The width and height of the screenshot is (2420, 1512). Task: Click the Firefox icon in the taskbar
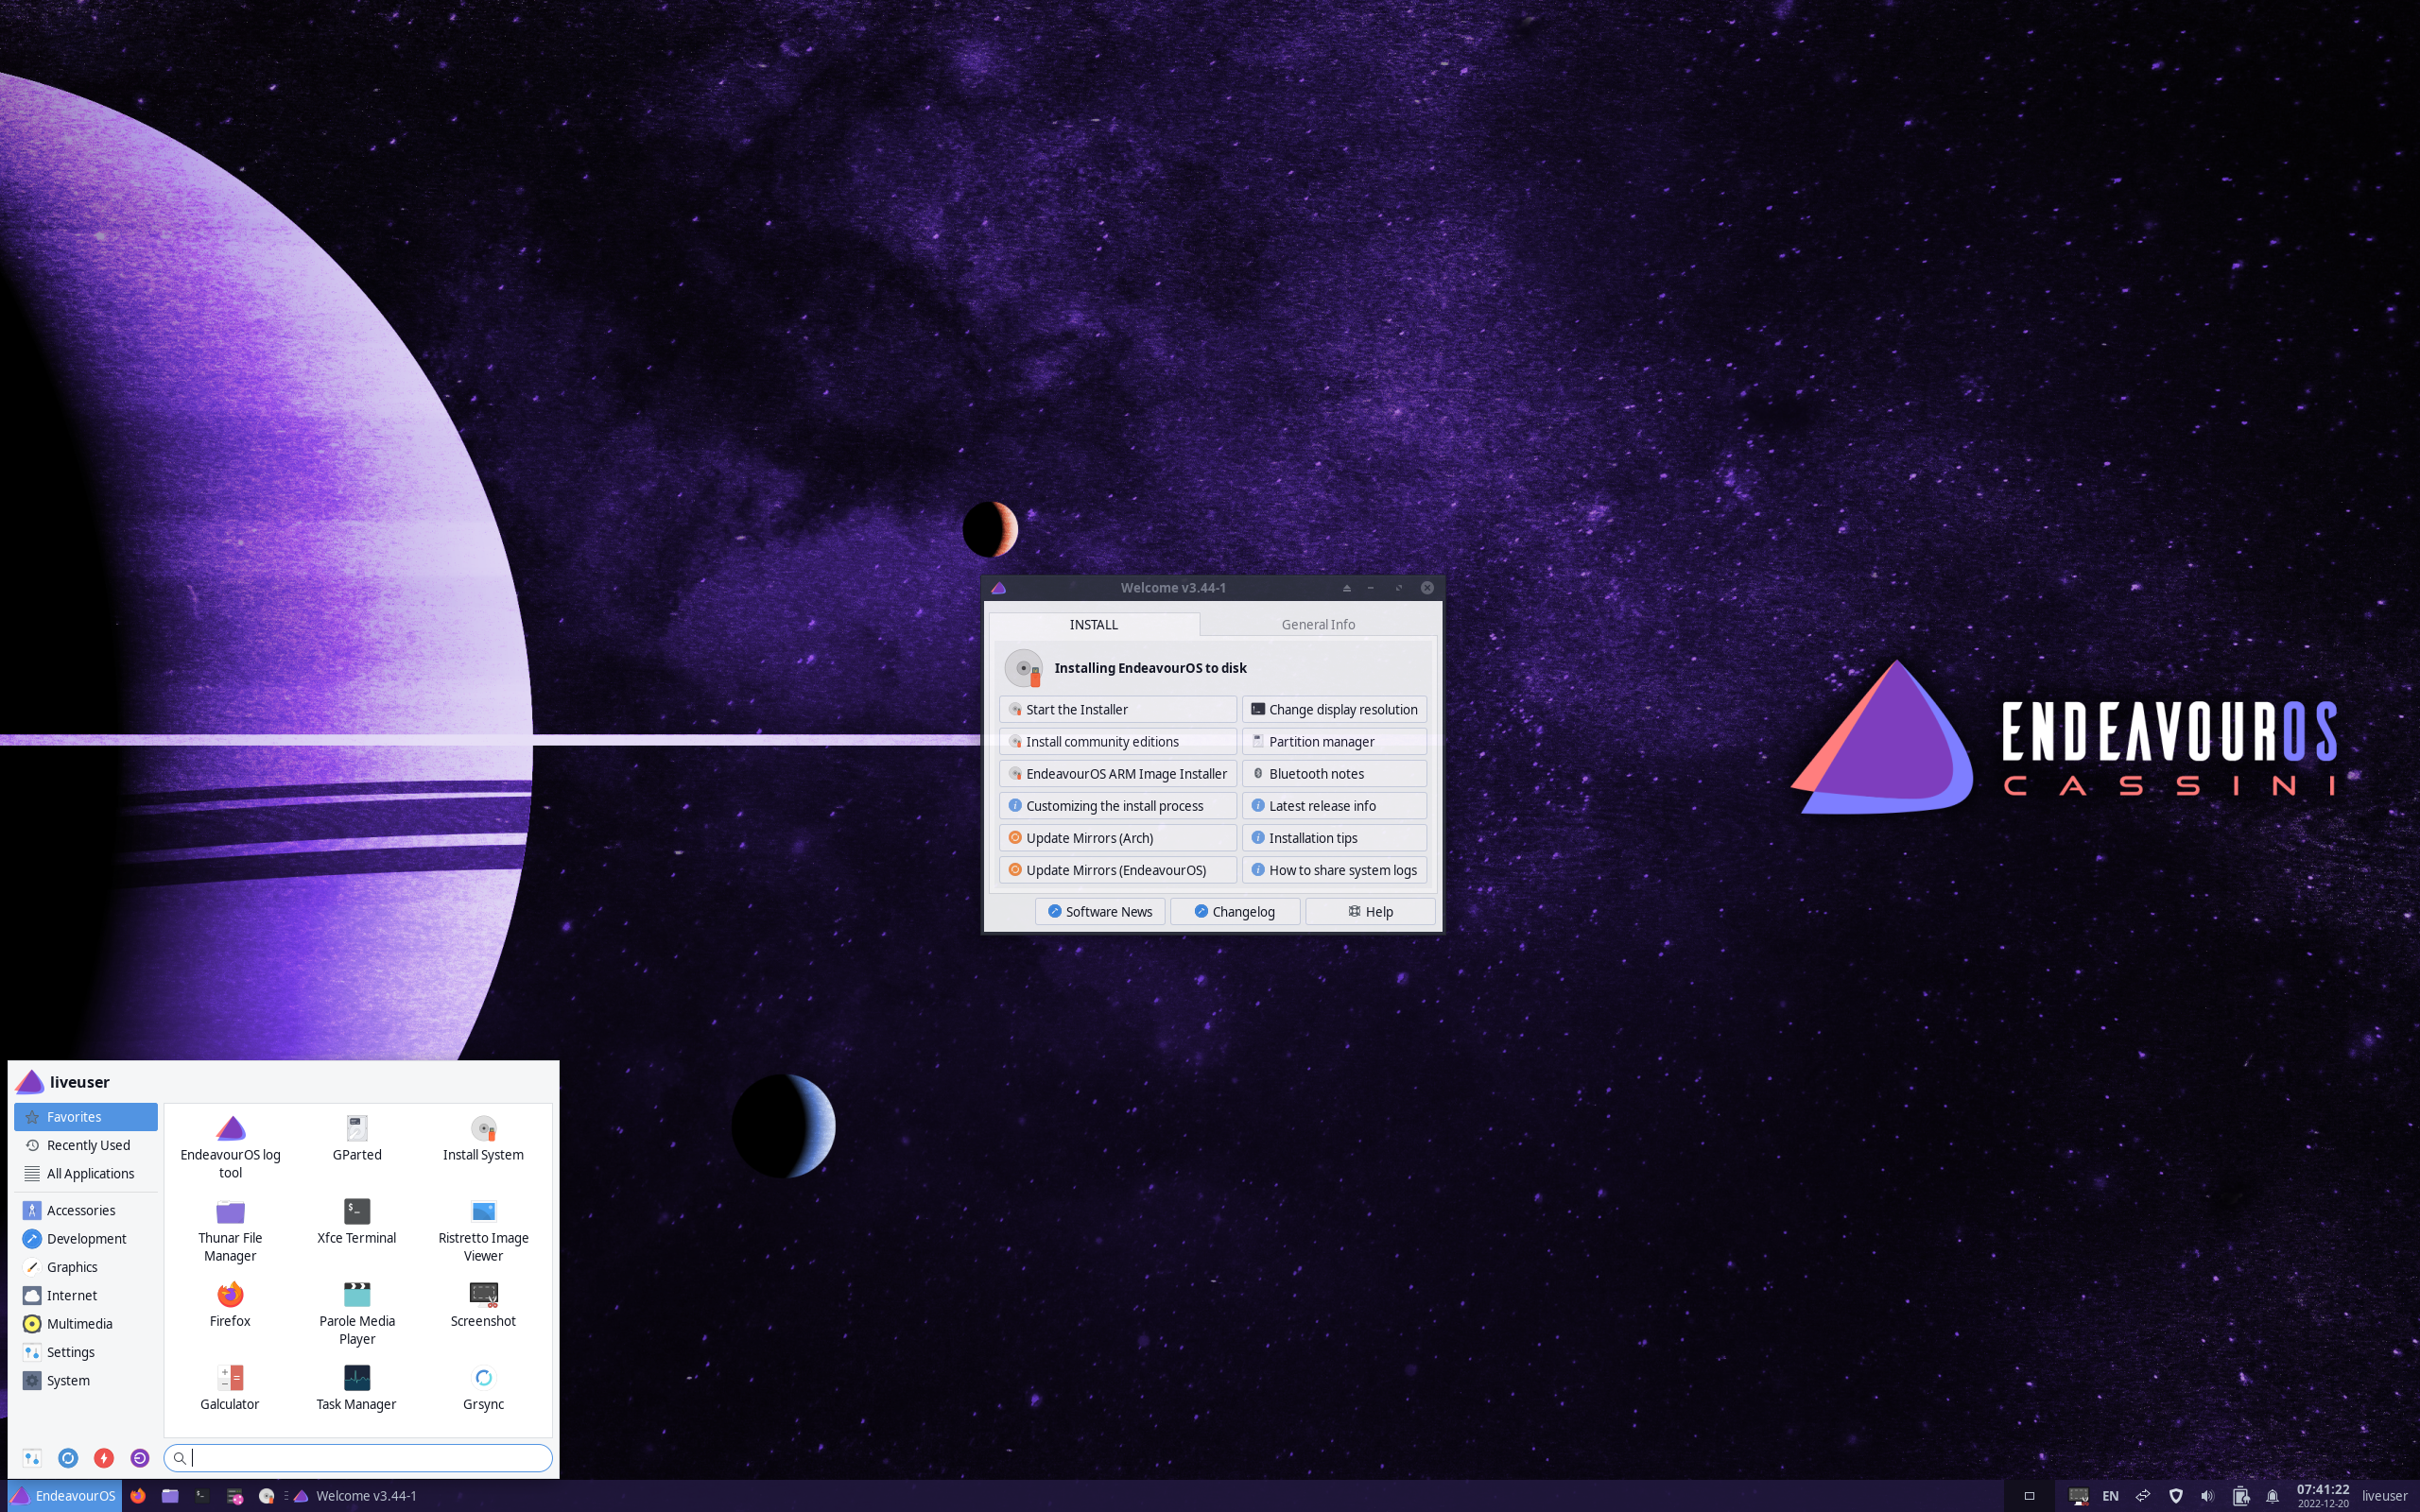tap(138, 1495)
